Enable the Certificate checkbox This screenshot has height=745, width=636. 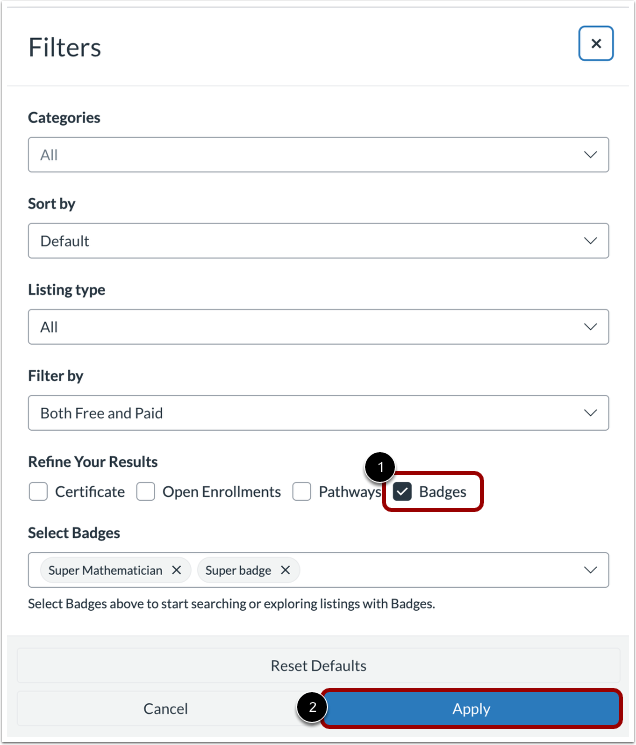pos(38,492)
